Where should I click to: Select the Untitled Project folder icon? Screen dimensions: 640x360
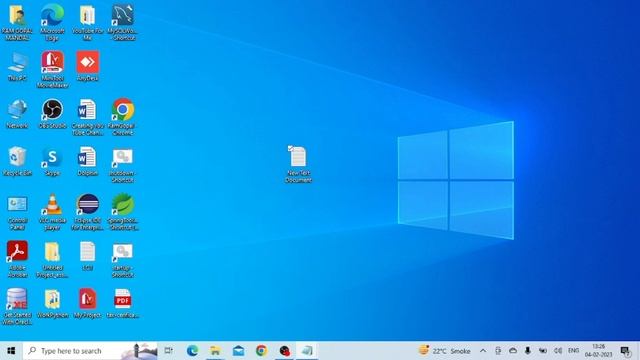pos(52,259)
